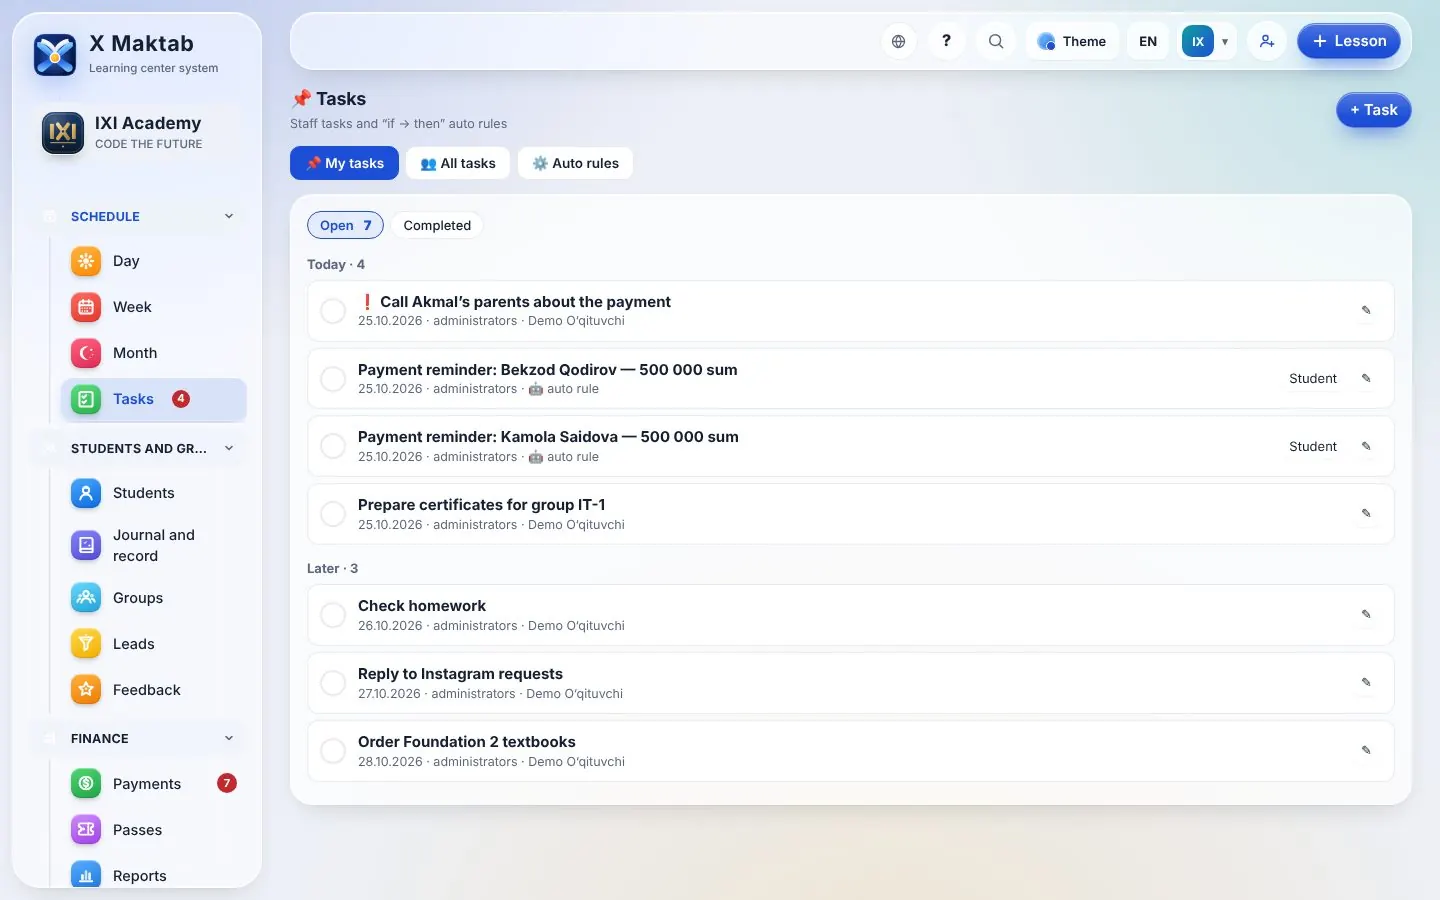This screenshot has height=900, width=1440.
Task: Open the Month icon in sidebar
Action: coord(86,353)
